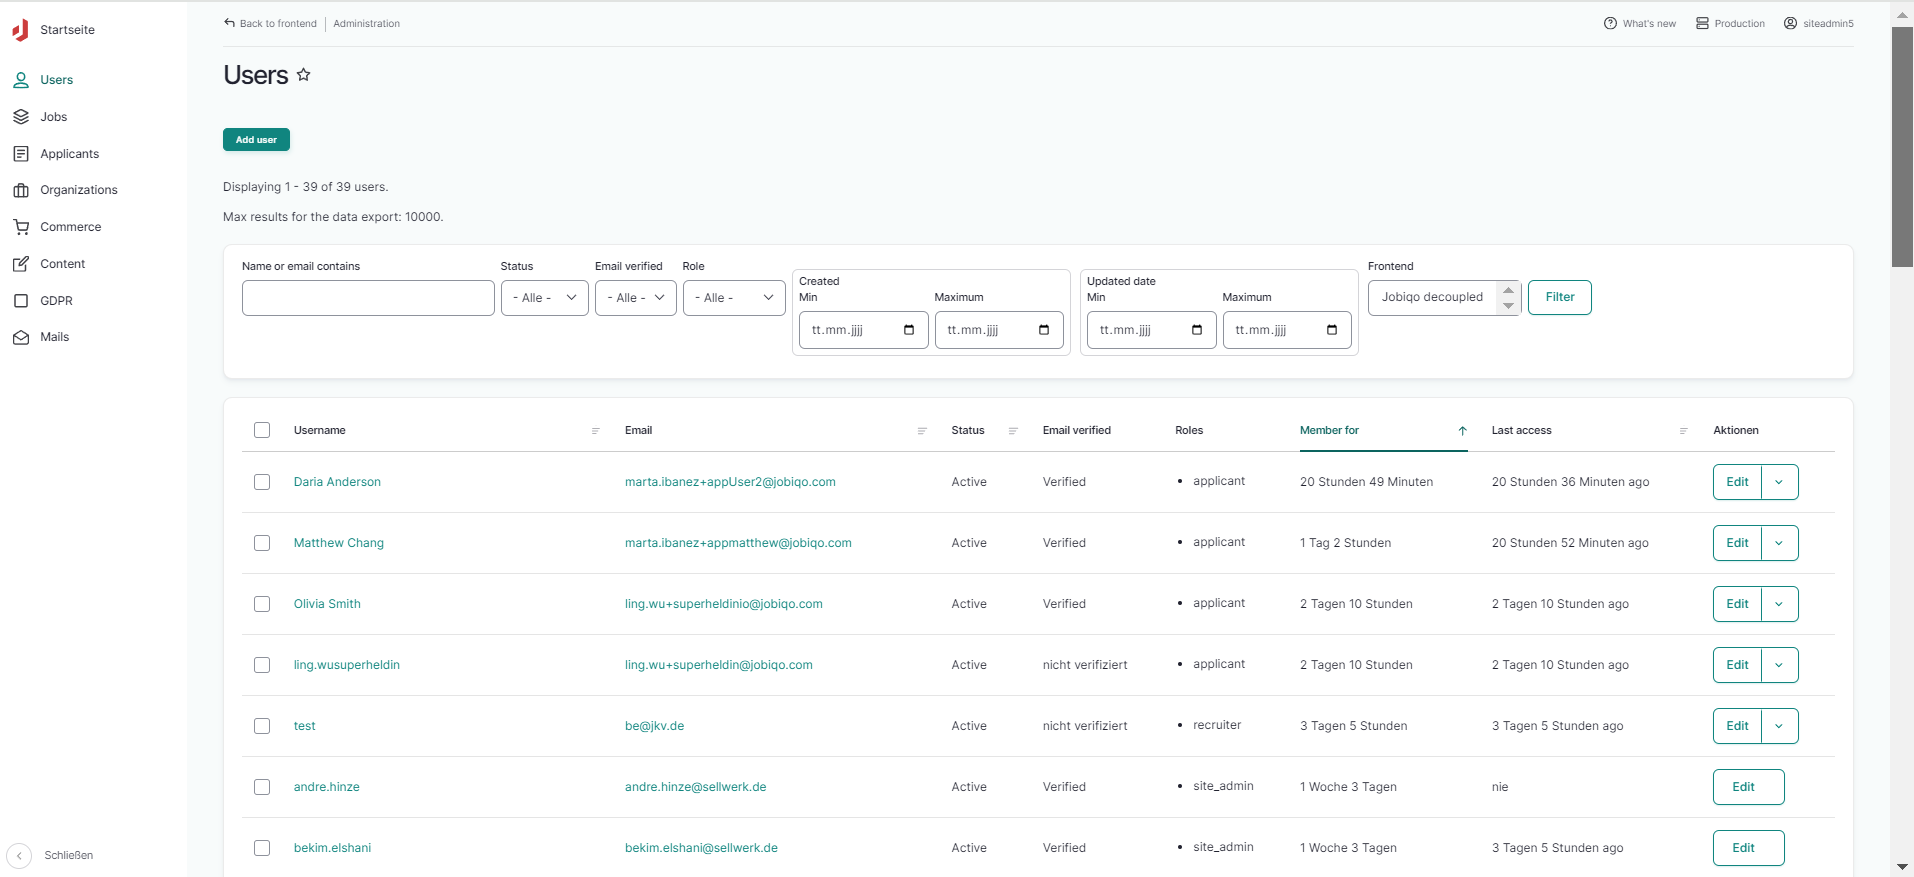Open the Status filter dropdown
This screenshot has width=1914, height=877.
(544, 298)
